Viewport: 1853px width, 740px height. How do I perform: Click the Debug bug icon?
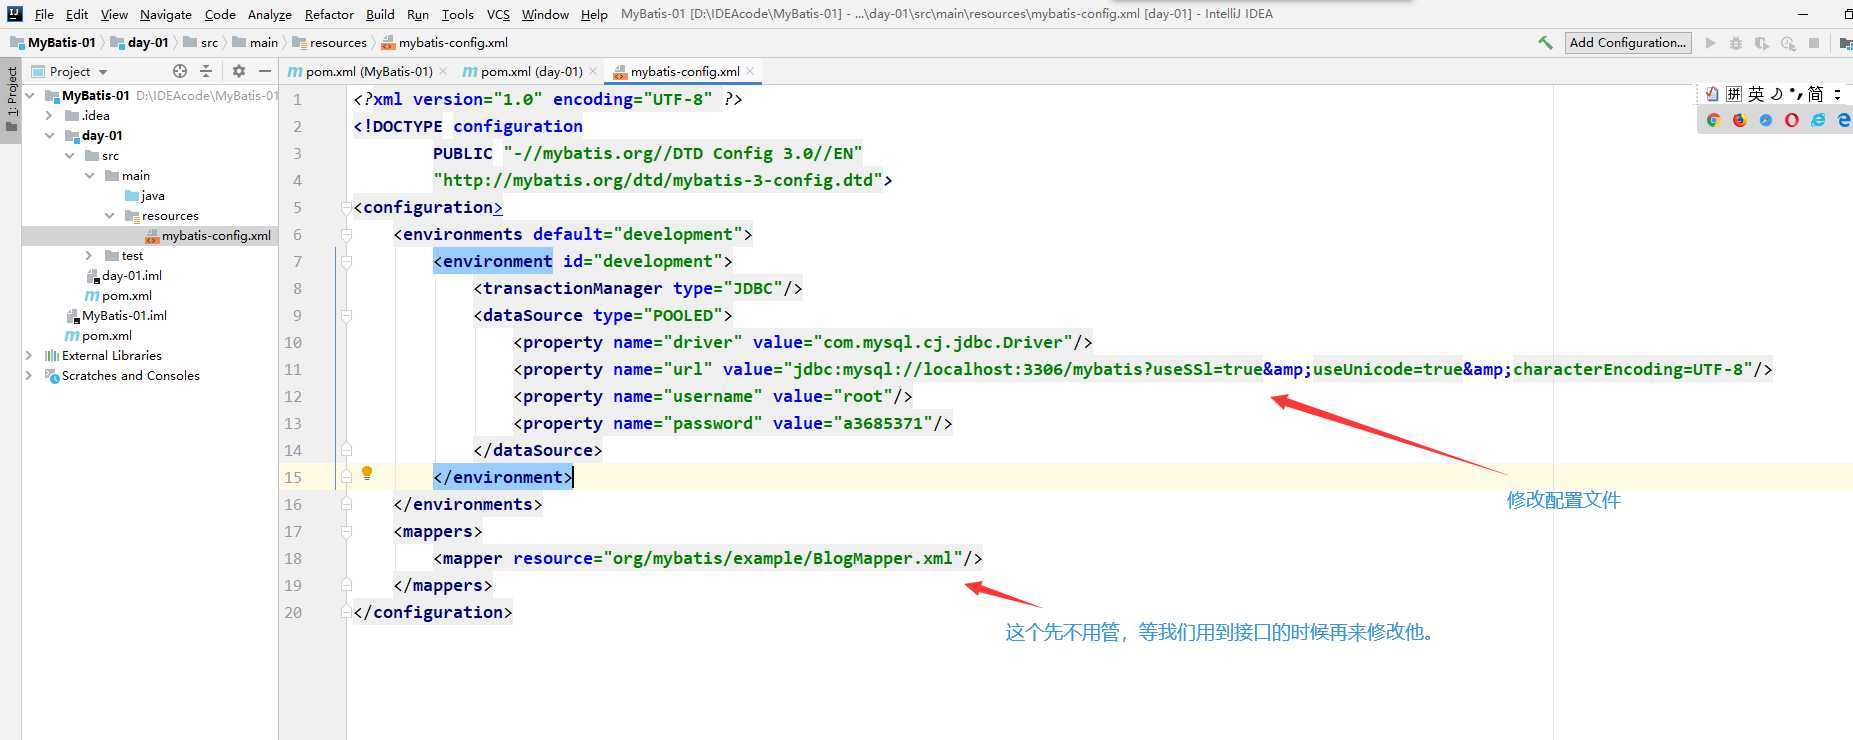pos(1736,43)
